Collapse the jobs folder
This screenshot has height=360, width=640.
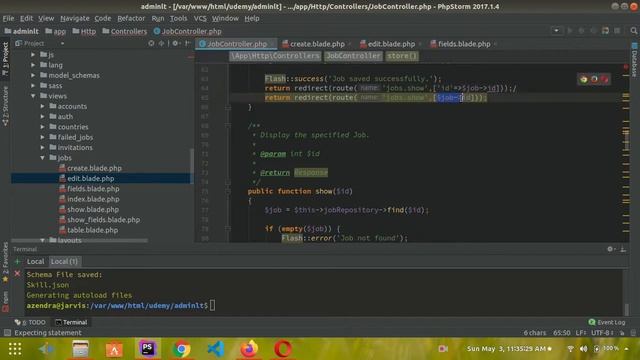[x=42, y=158]
